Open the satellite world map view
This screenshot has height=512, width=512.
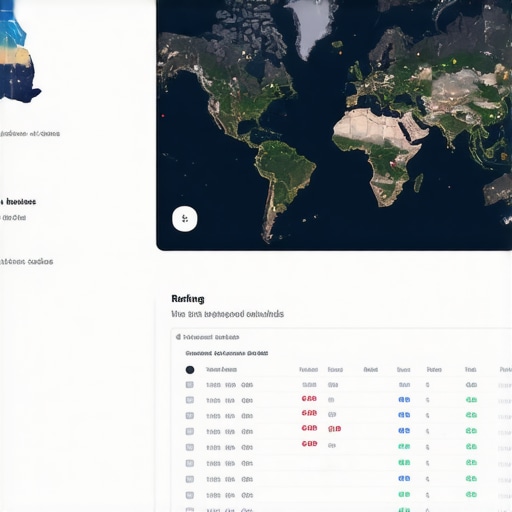334,125
